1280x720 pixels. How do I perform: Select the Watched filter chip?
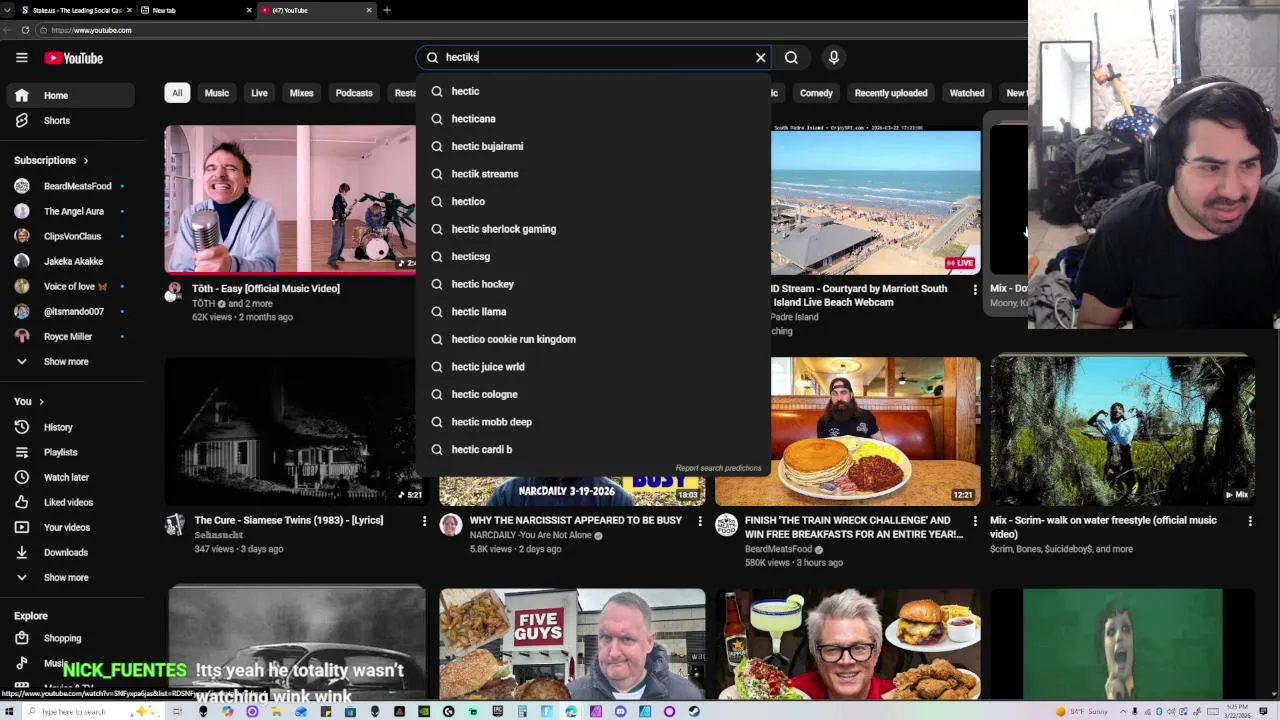pyautogui.click(x=967, y=93)
